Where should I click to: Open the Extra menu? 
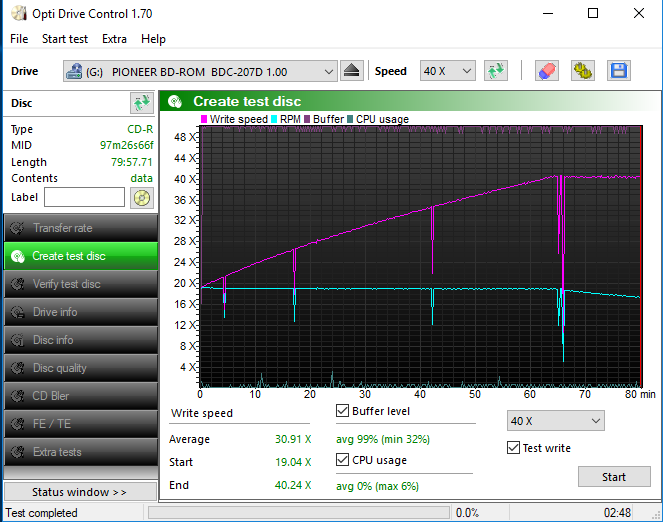point(114,39)
